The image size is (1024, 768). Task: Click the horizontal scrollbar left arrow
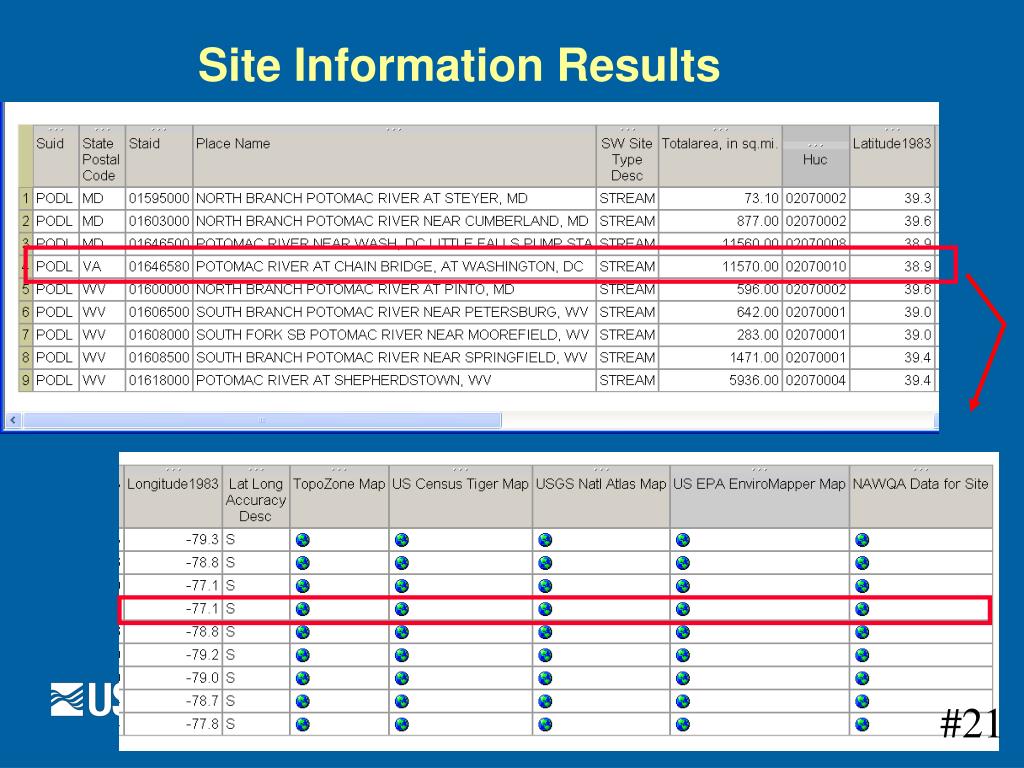point(13,420)
